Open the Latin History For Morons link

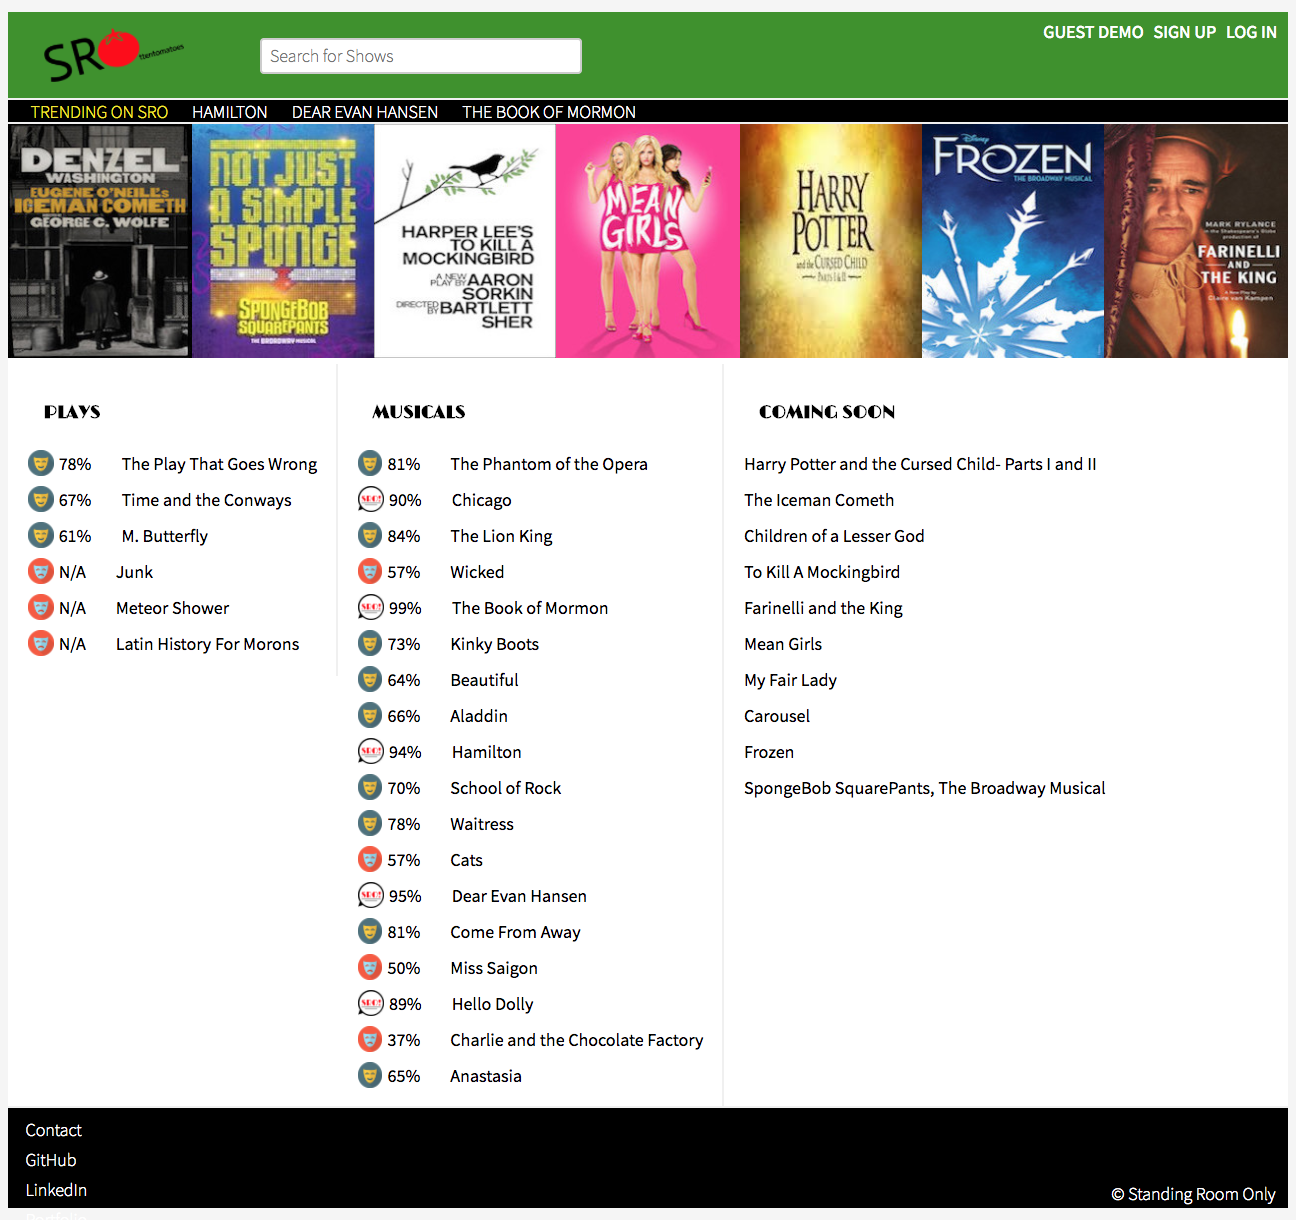click(207, 644)
